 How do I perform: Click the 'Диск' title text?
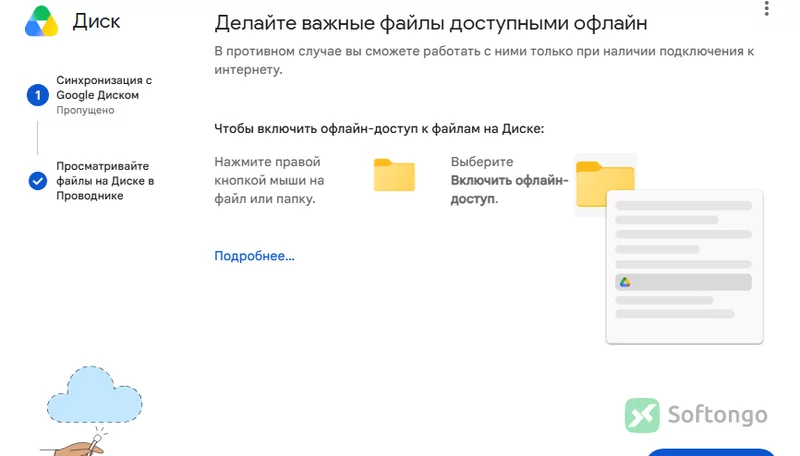tap(96, 21)
